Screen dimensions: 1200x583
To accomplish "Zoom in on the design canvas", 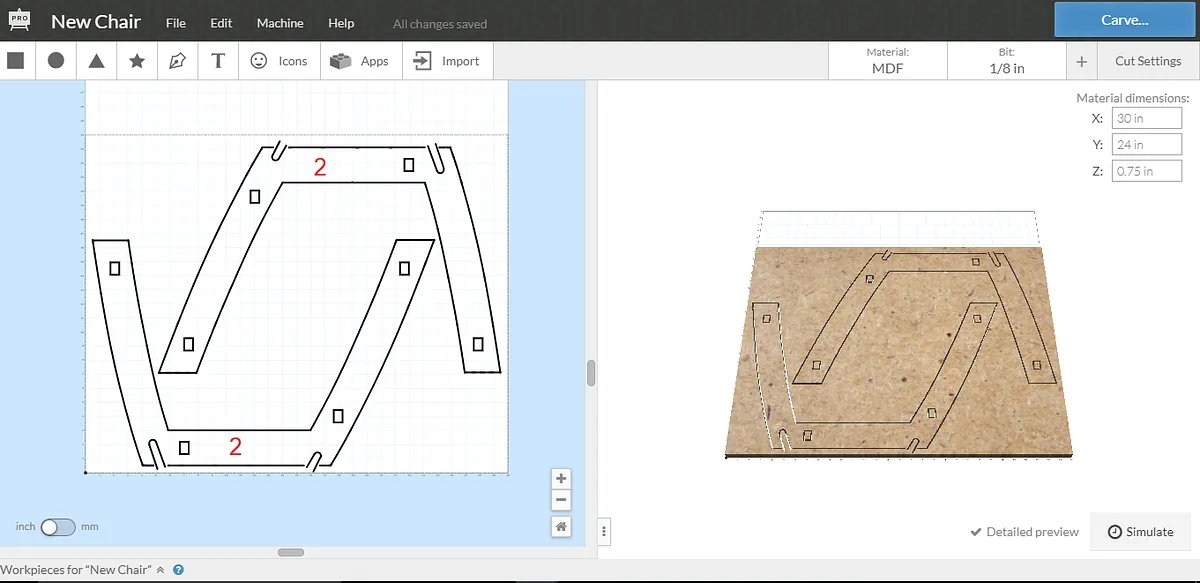I will click(561, 479).
